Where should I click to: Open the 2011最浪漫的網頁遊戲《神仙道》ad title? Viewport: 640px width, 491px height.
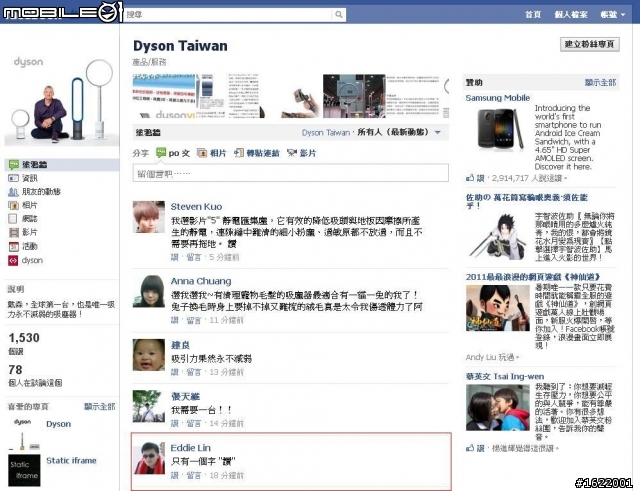(533, 277)
